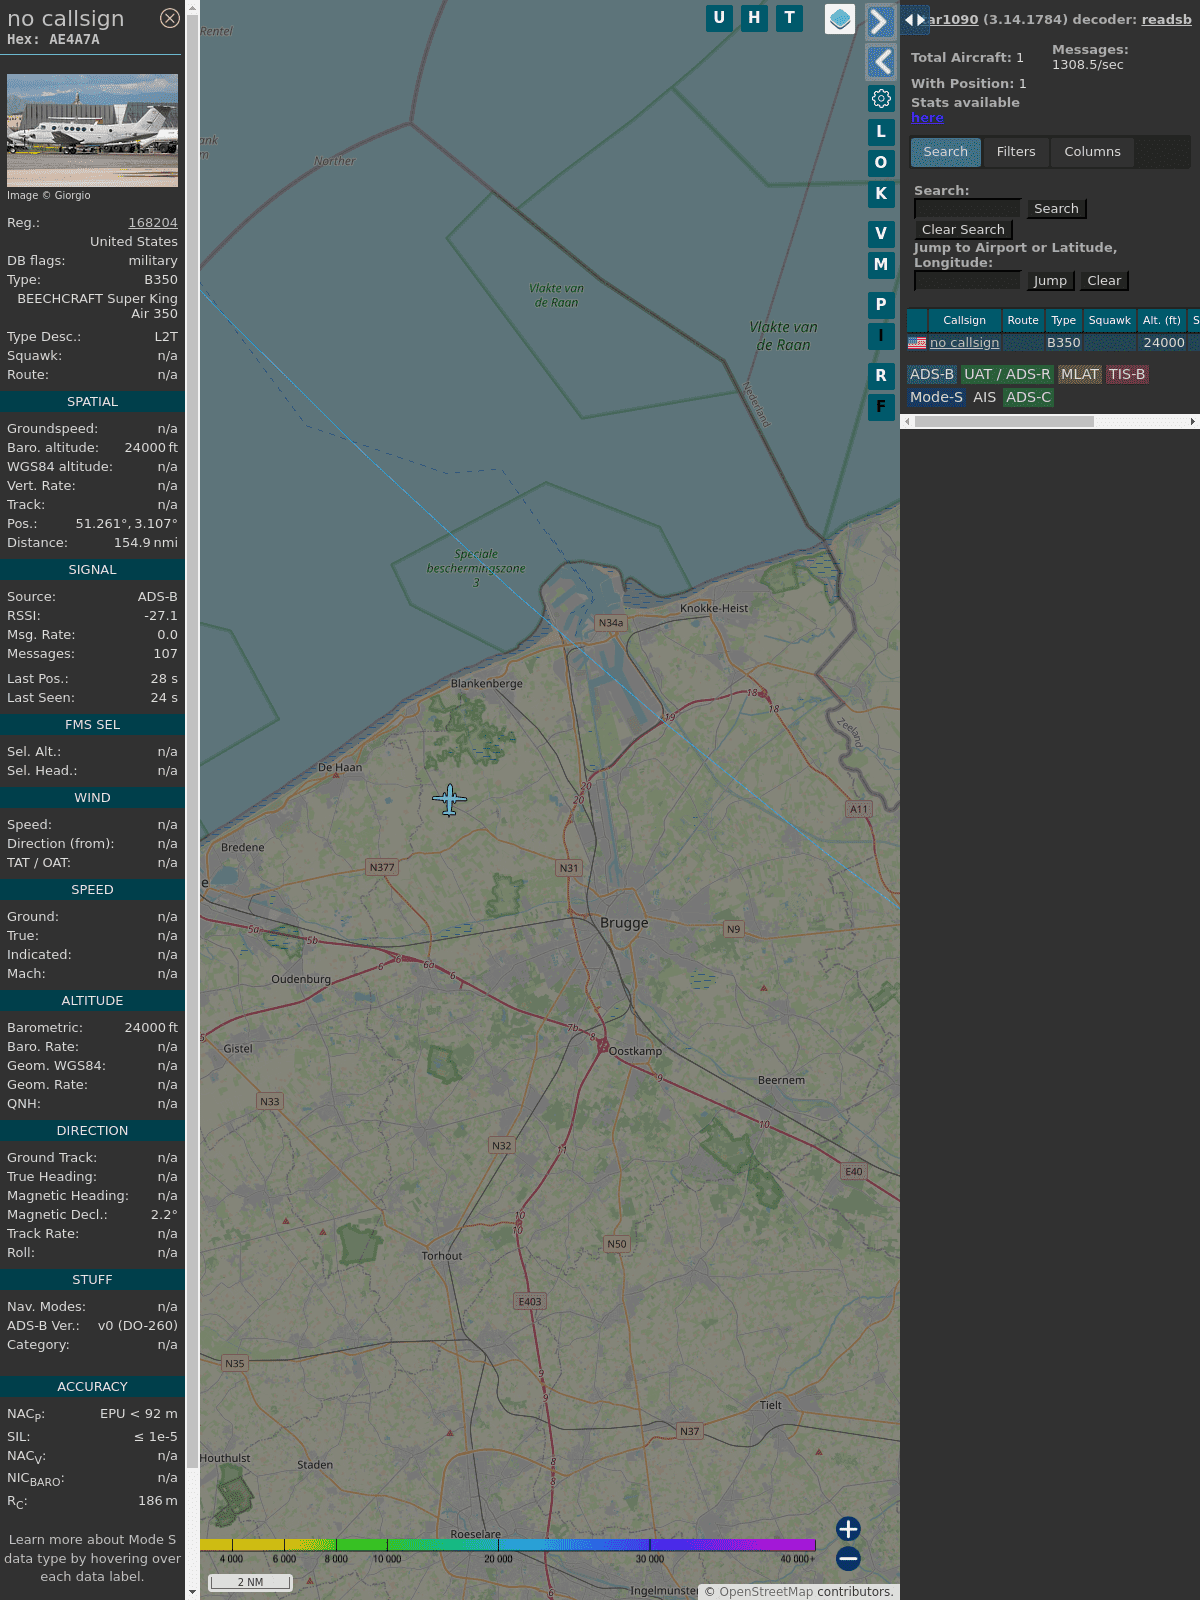1200x1600 pixels.
Task: Expand sidebar with right chevron button
Action: click(x=880, y=22)
